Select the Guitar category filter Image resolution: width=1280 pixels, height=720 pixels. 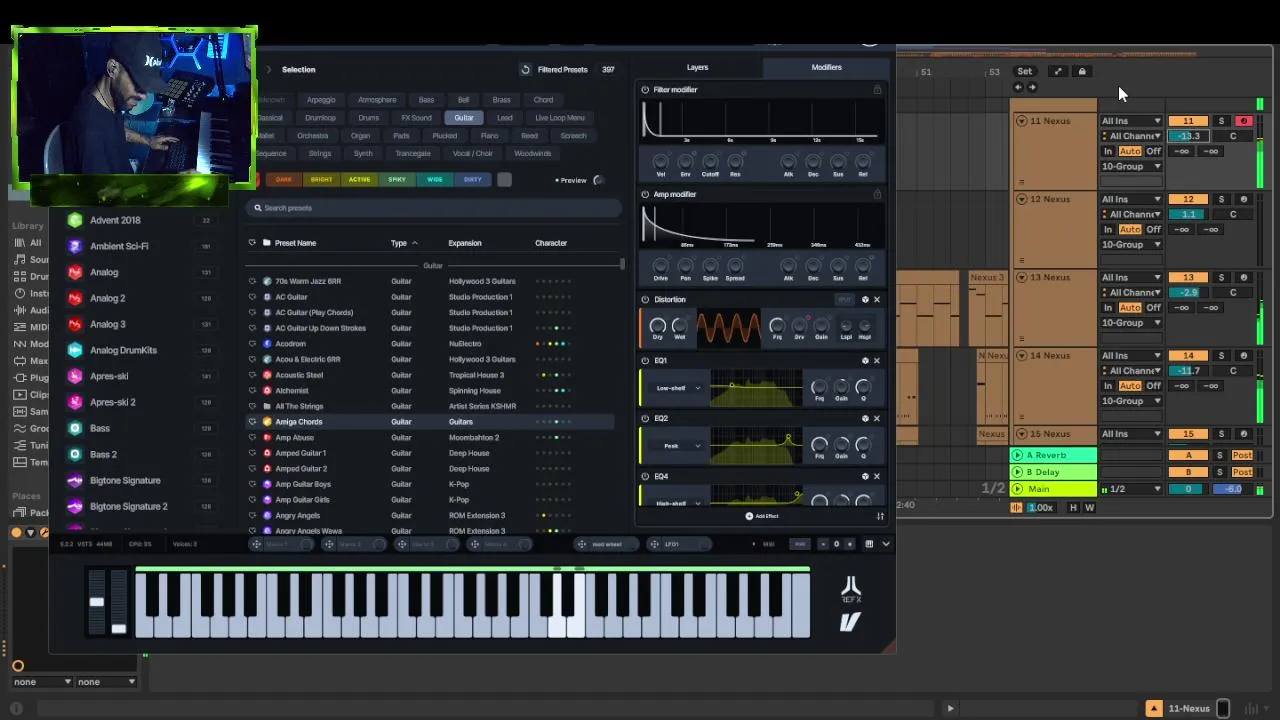coord(464,118)
